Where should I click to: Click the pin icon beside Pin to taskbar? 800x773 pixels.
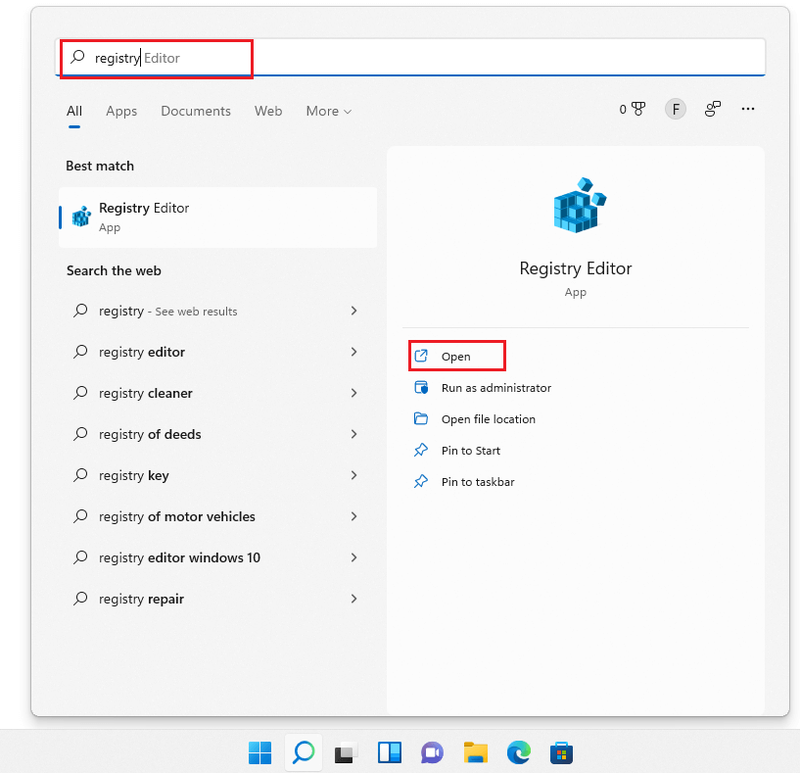[421, 481]
